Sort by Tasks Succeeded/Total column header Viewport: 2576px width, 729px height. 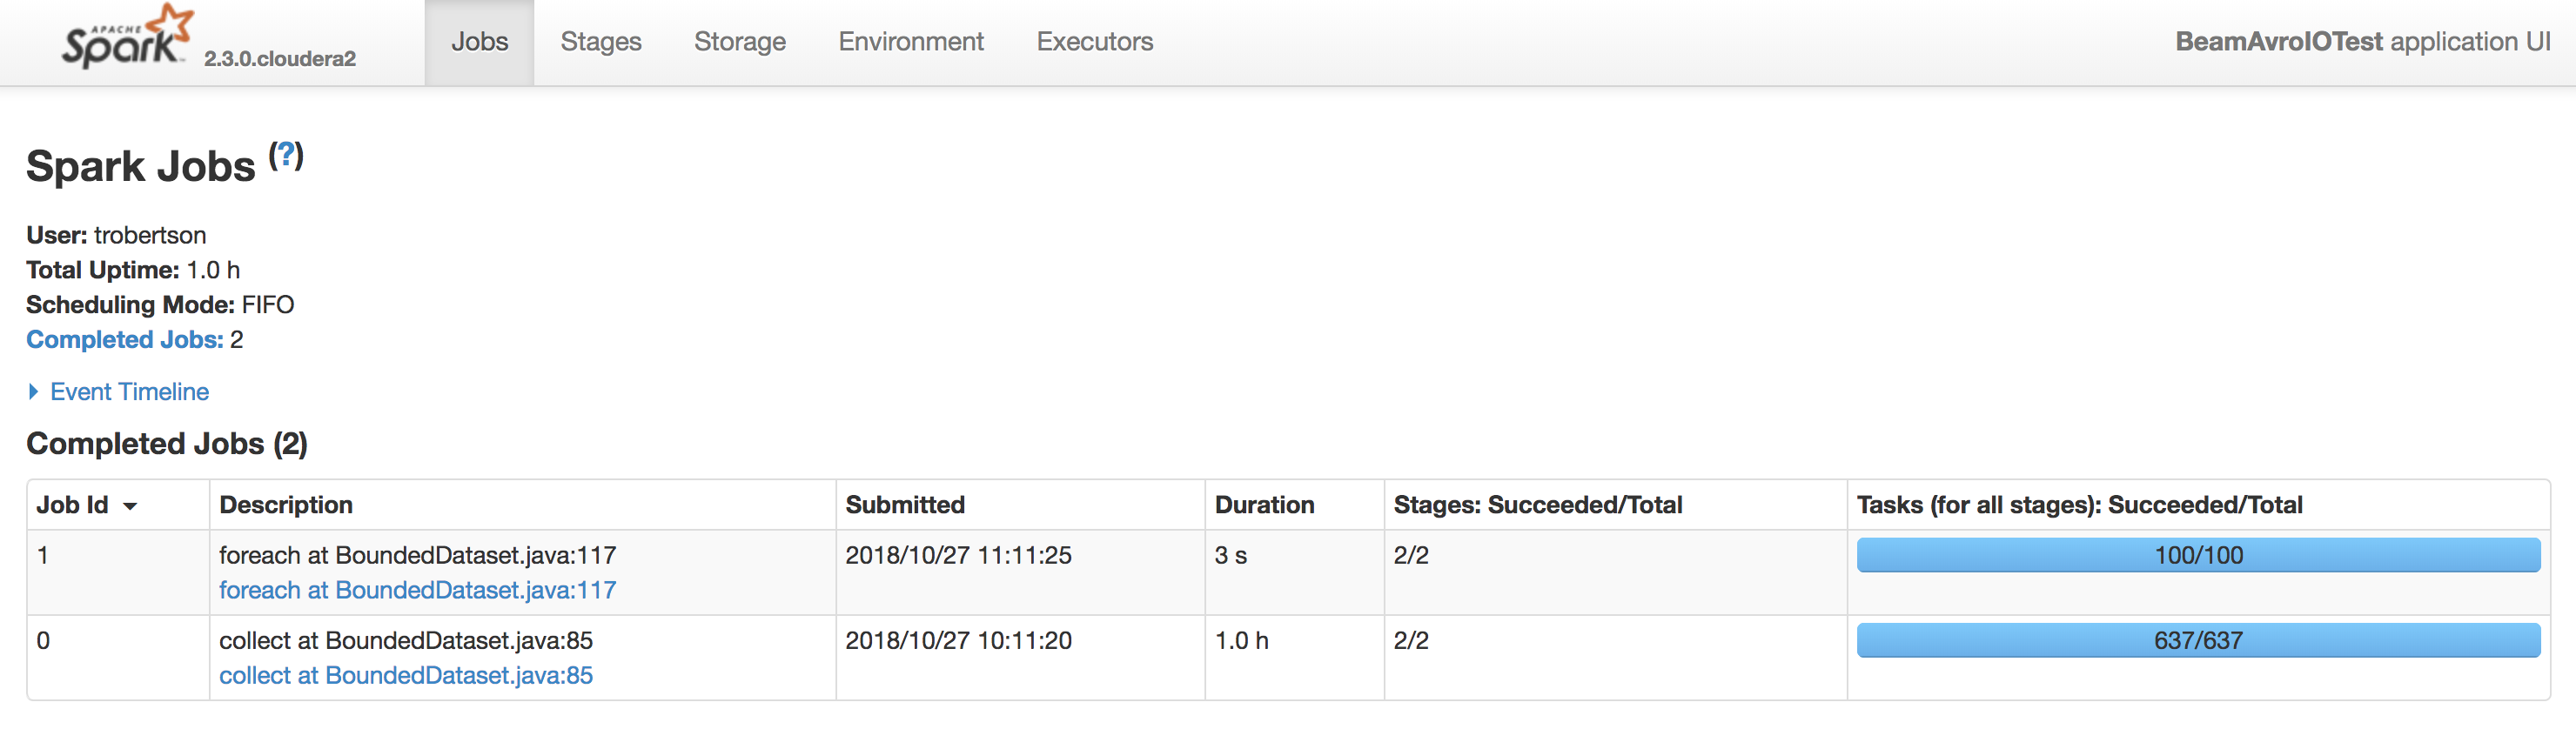[x=2078, y=505]
